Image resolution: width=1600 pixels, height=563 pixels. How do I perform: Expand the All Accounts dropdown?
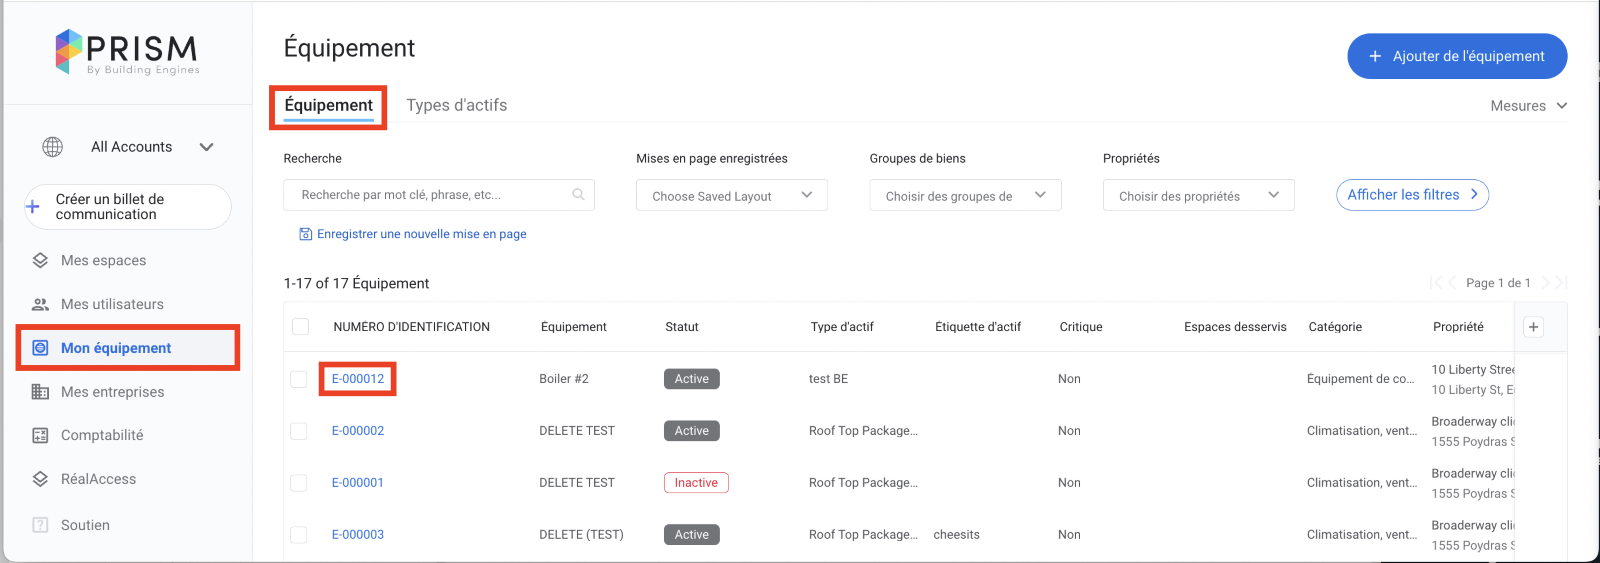click(206, 147)
